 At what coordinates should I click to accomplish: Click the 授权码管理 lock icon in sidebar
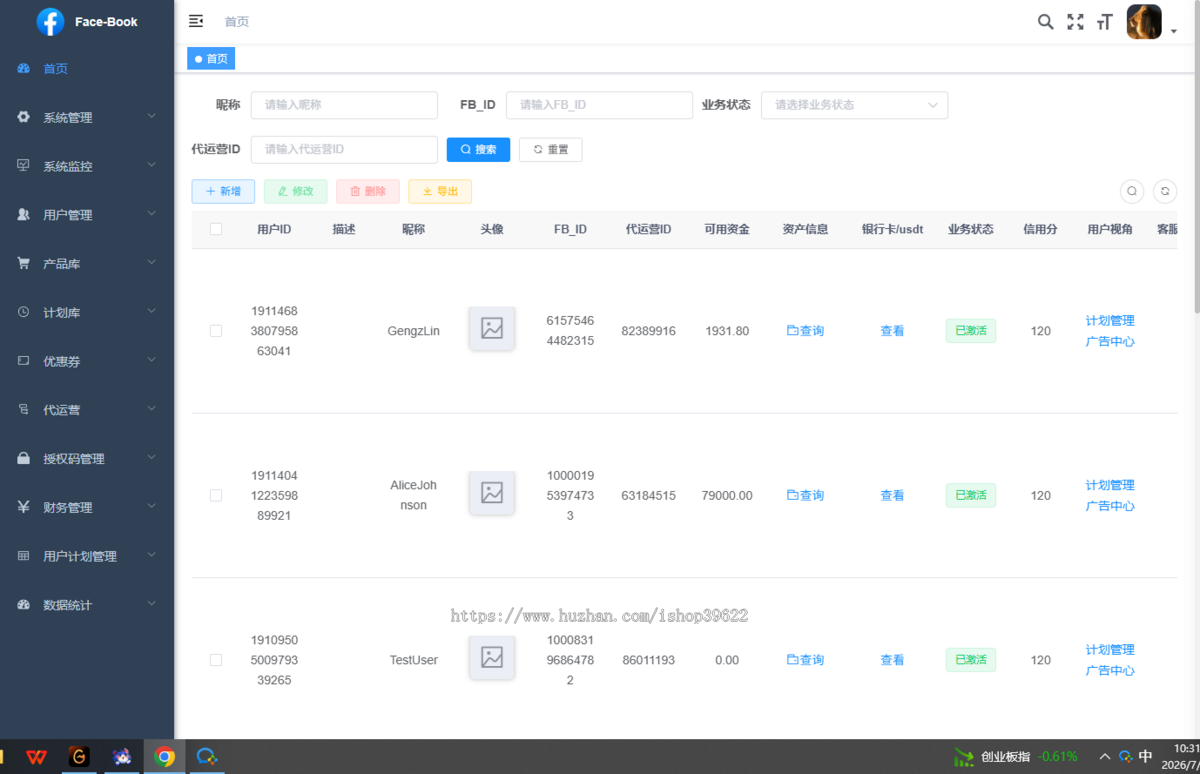click(x=23, y=459)
